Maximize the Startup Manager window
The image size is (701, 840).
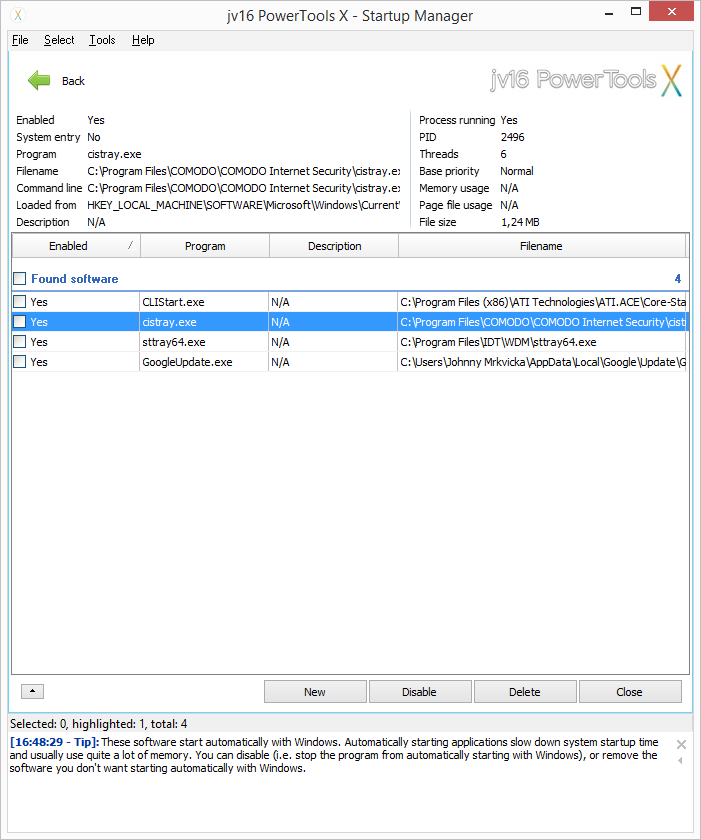636,12
